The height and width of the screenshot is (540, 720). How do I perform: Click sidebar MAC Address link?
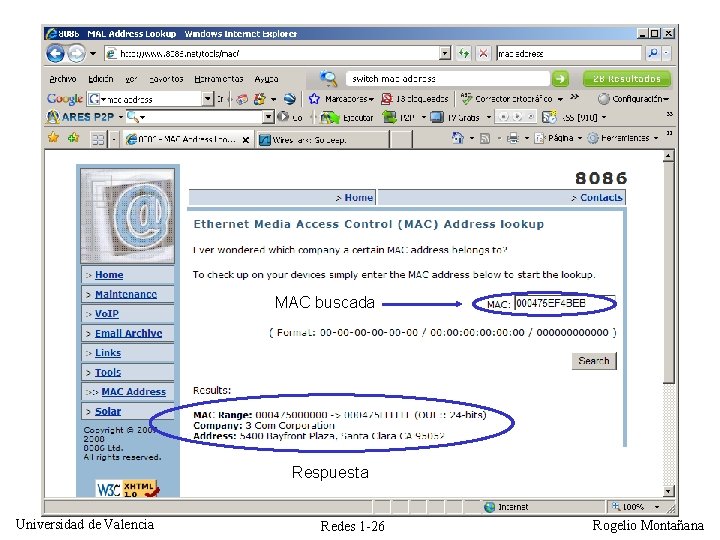pyautogui.click(x=134, y=392)
